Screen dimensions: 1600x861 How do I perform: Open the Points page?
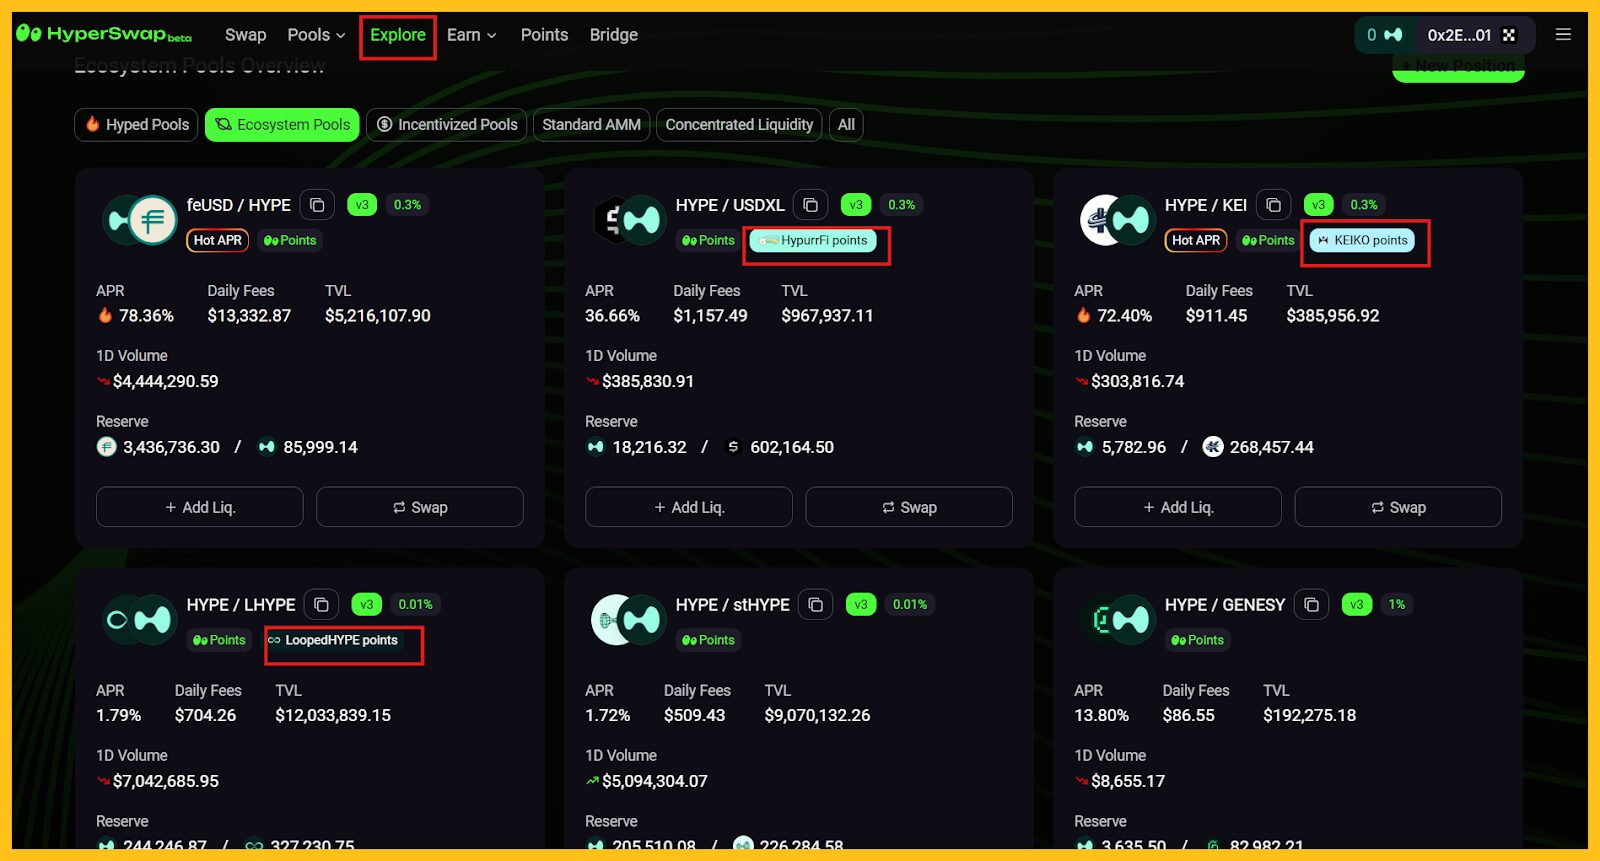click(x=544, y=35)
